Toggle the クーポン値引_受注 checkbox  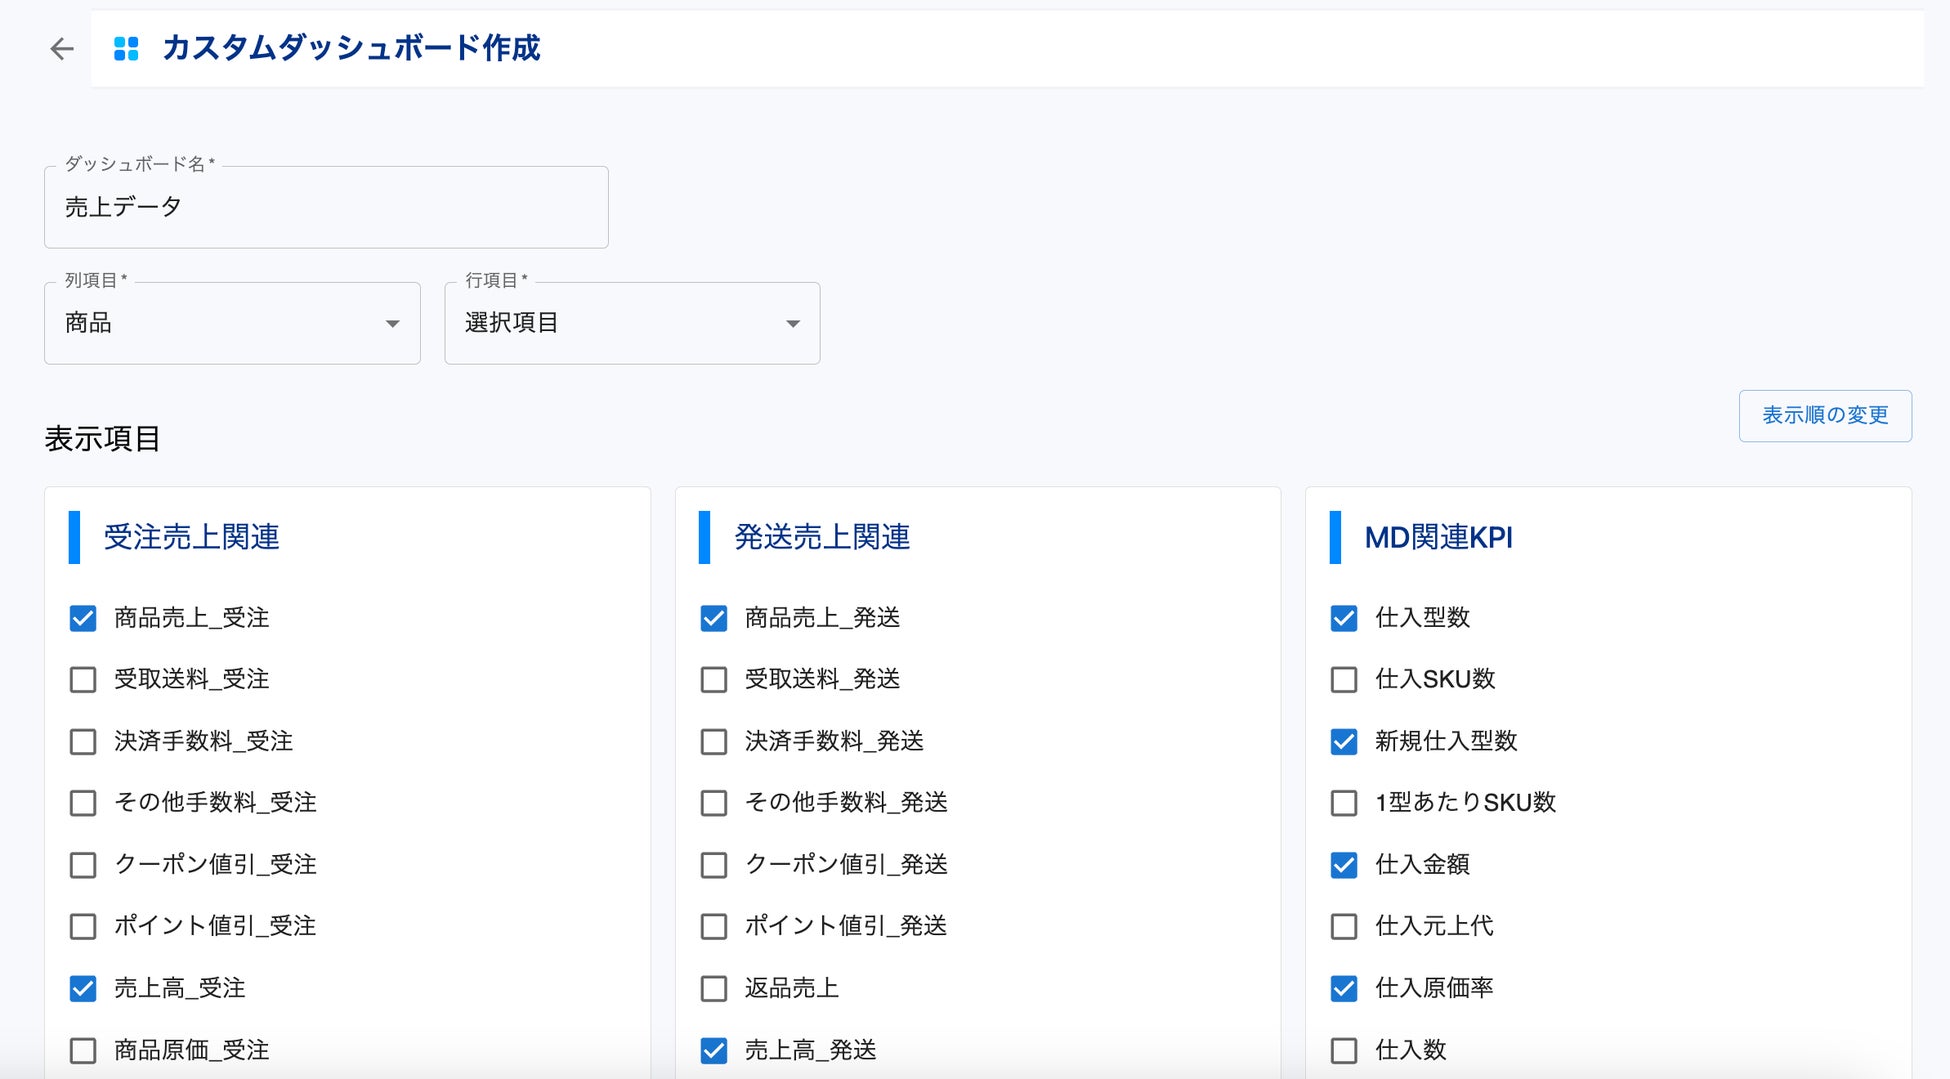point(83,865)
